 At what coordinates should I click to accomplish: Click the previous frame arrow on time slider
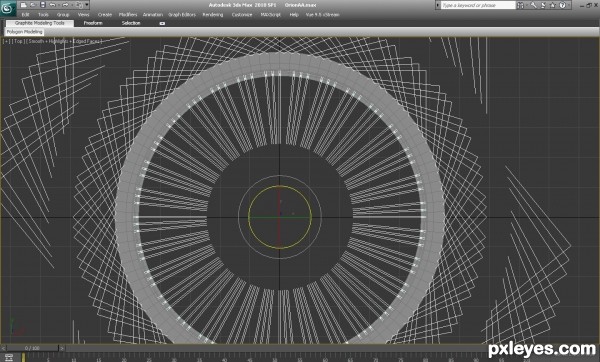(3, 348)
